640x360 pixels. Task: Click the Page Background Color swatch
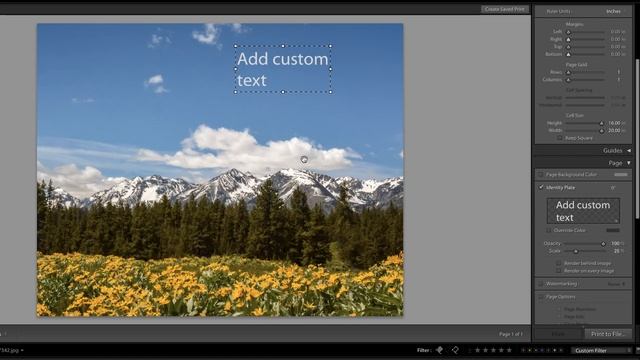tap(621, 174)
